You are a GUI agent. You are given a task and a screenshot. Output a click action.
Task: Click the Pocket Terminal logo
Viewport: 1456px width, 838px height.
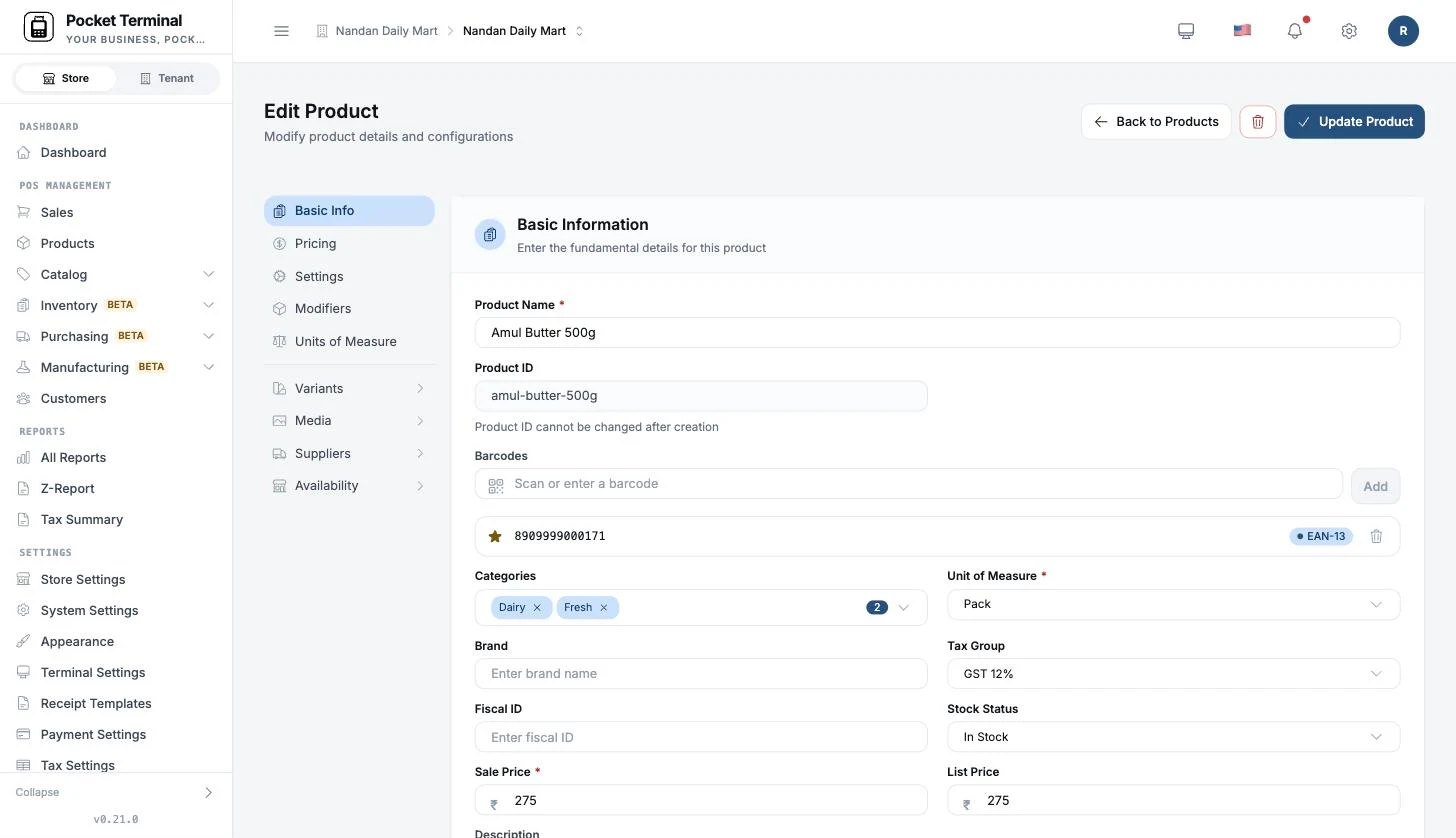coord(38,27)
